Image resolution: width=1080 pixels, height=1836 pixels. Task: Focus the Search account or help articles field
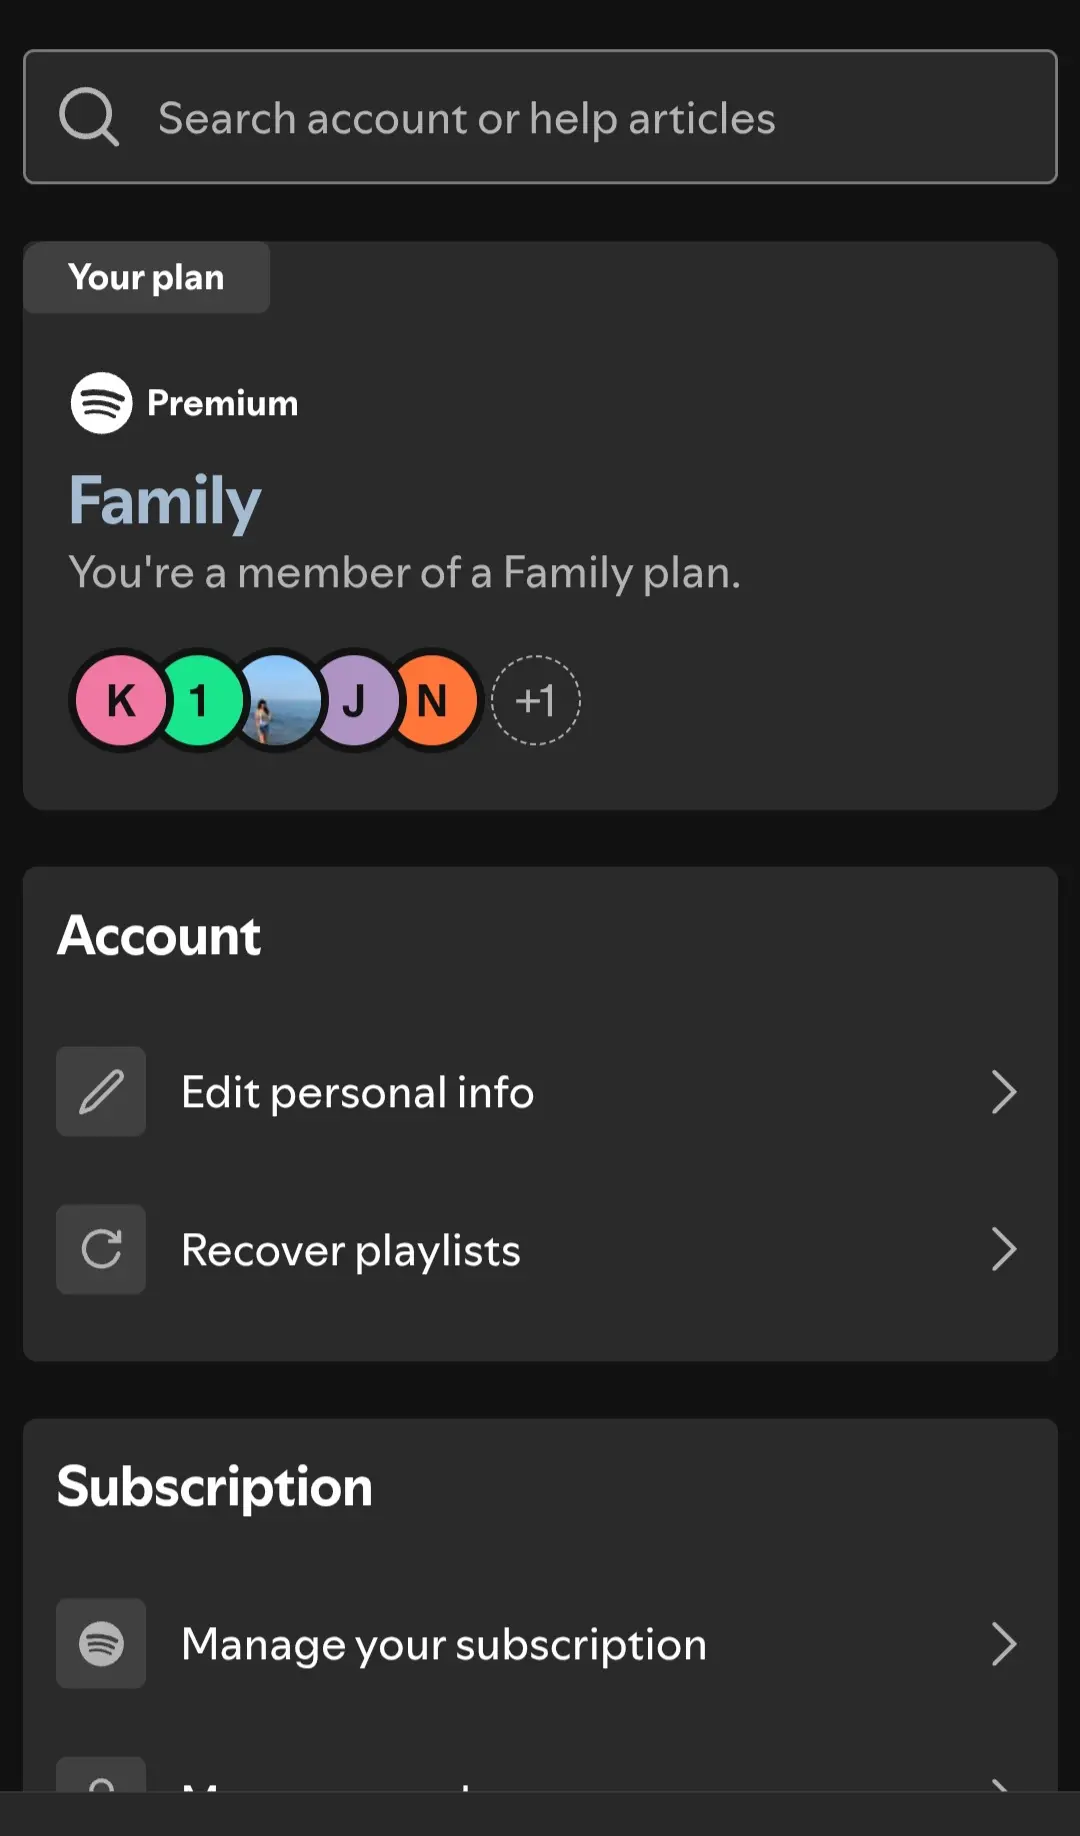(x=540, y=117)
